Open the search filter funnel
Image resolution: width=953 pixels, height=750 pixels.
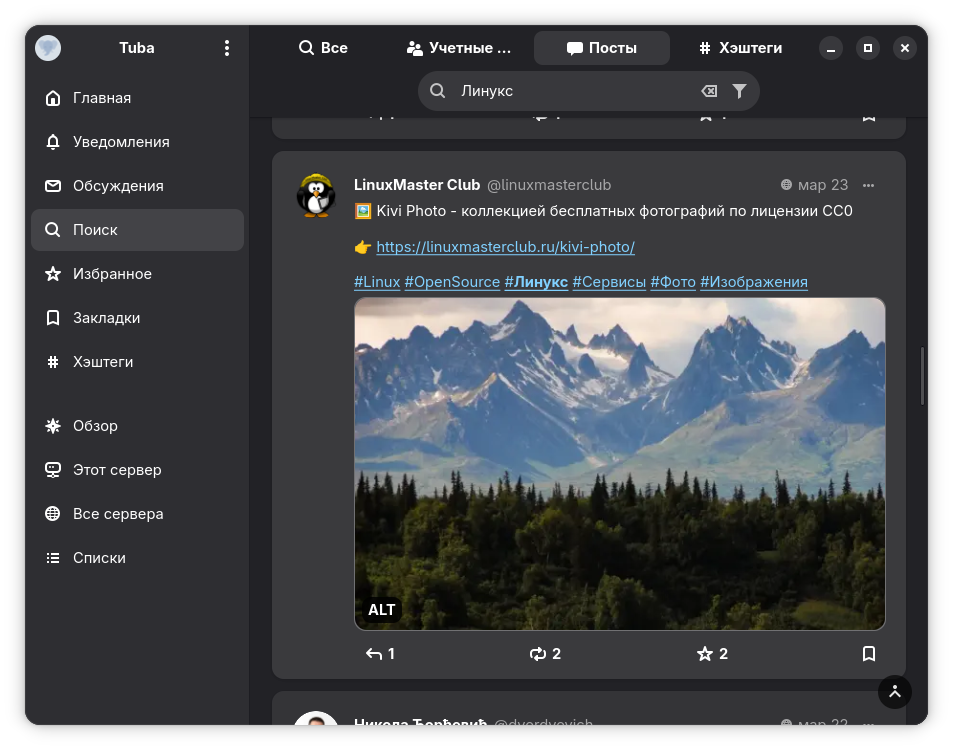[x=739, y=91]
